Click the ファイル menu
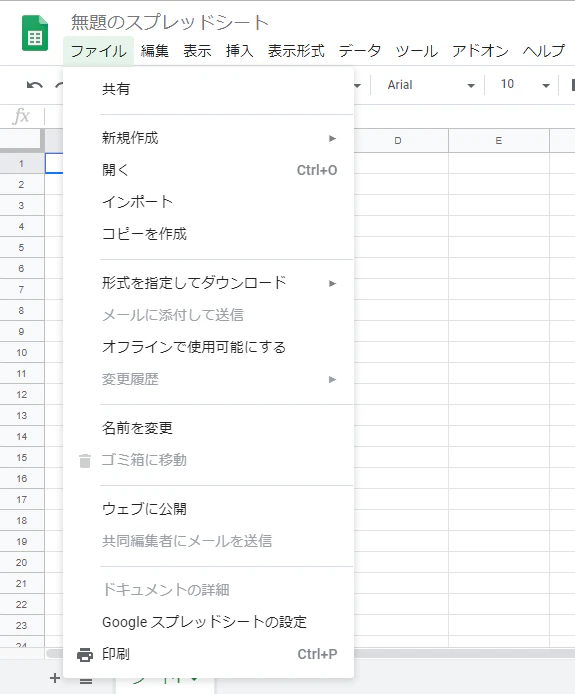Viewport: 575px width, 694px height. 98,51
